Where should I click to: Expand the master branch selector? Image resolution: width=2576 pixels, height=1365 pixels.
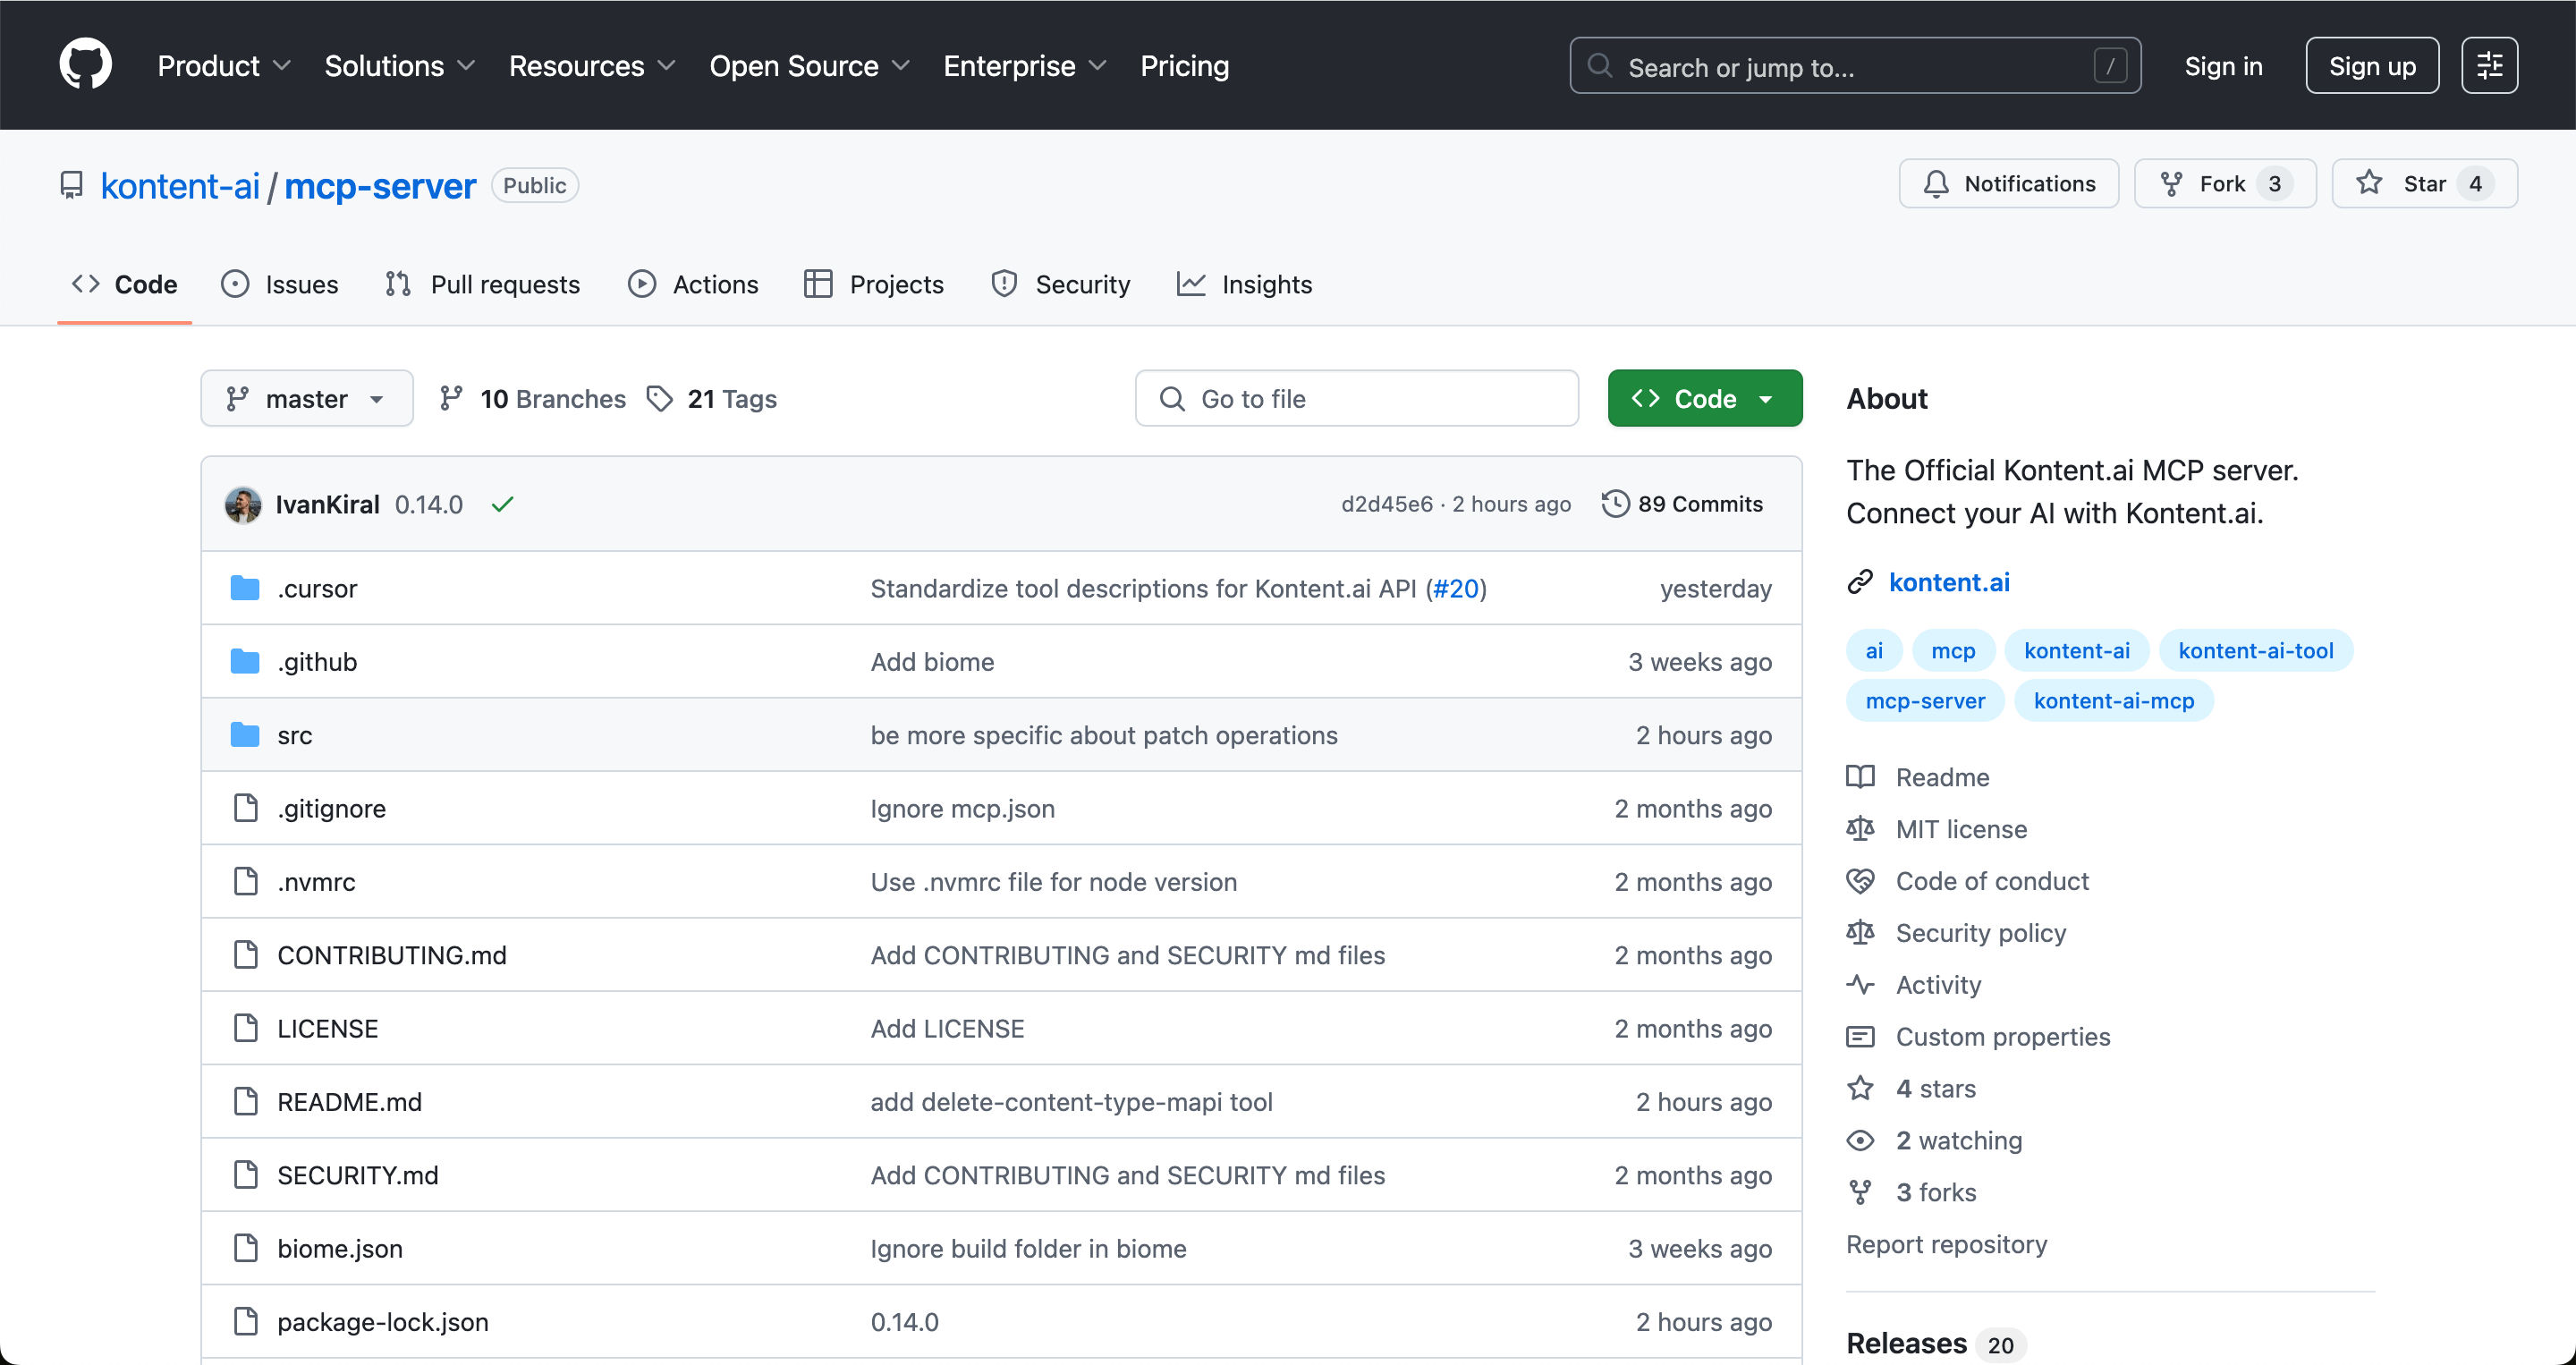306,398
